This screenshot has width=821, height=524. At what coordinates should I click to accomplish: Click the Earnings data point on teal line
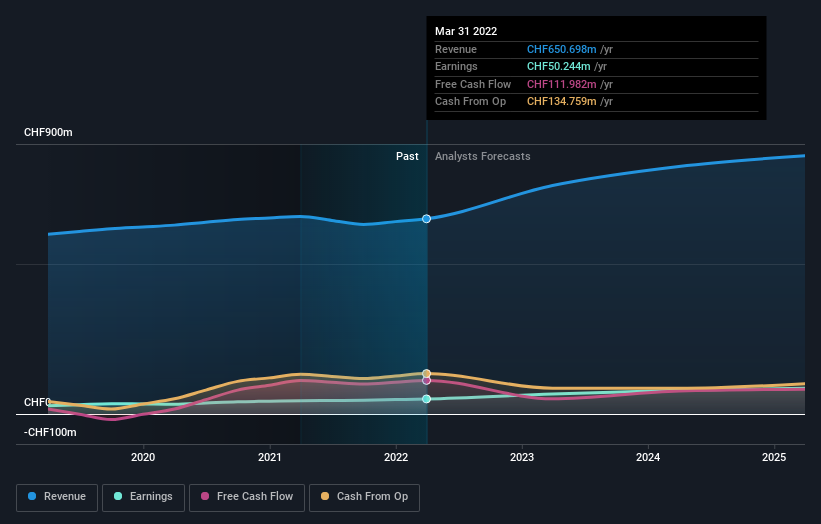click(426, 399)
